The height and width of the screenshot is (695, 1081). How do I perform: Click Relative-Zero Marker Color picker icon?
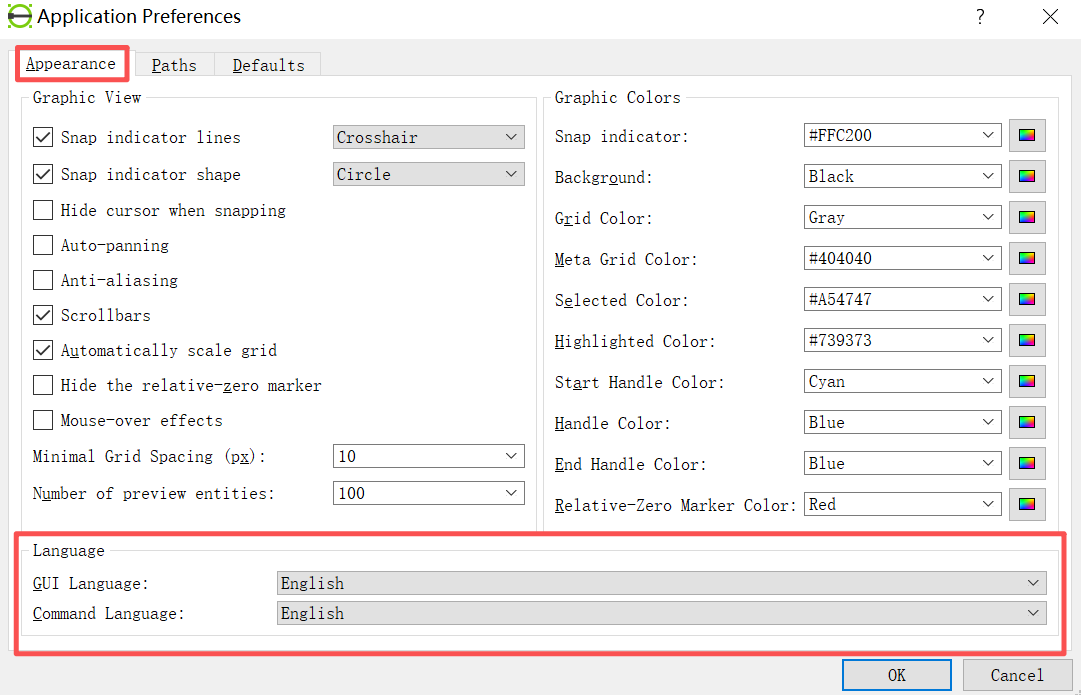tap(1027, 505)
